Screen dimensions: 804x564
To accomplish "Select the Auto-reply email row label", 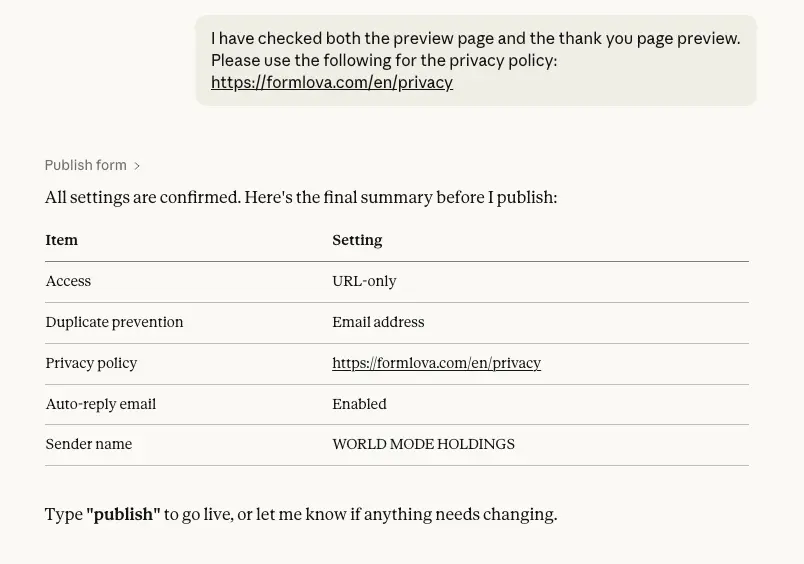I will [100, 404].
